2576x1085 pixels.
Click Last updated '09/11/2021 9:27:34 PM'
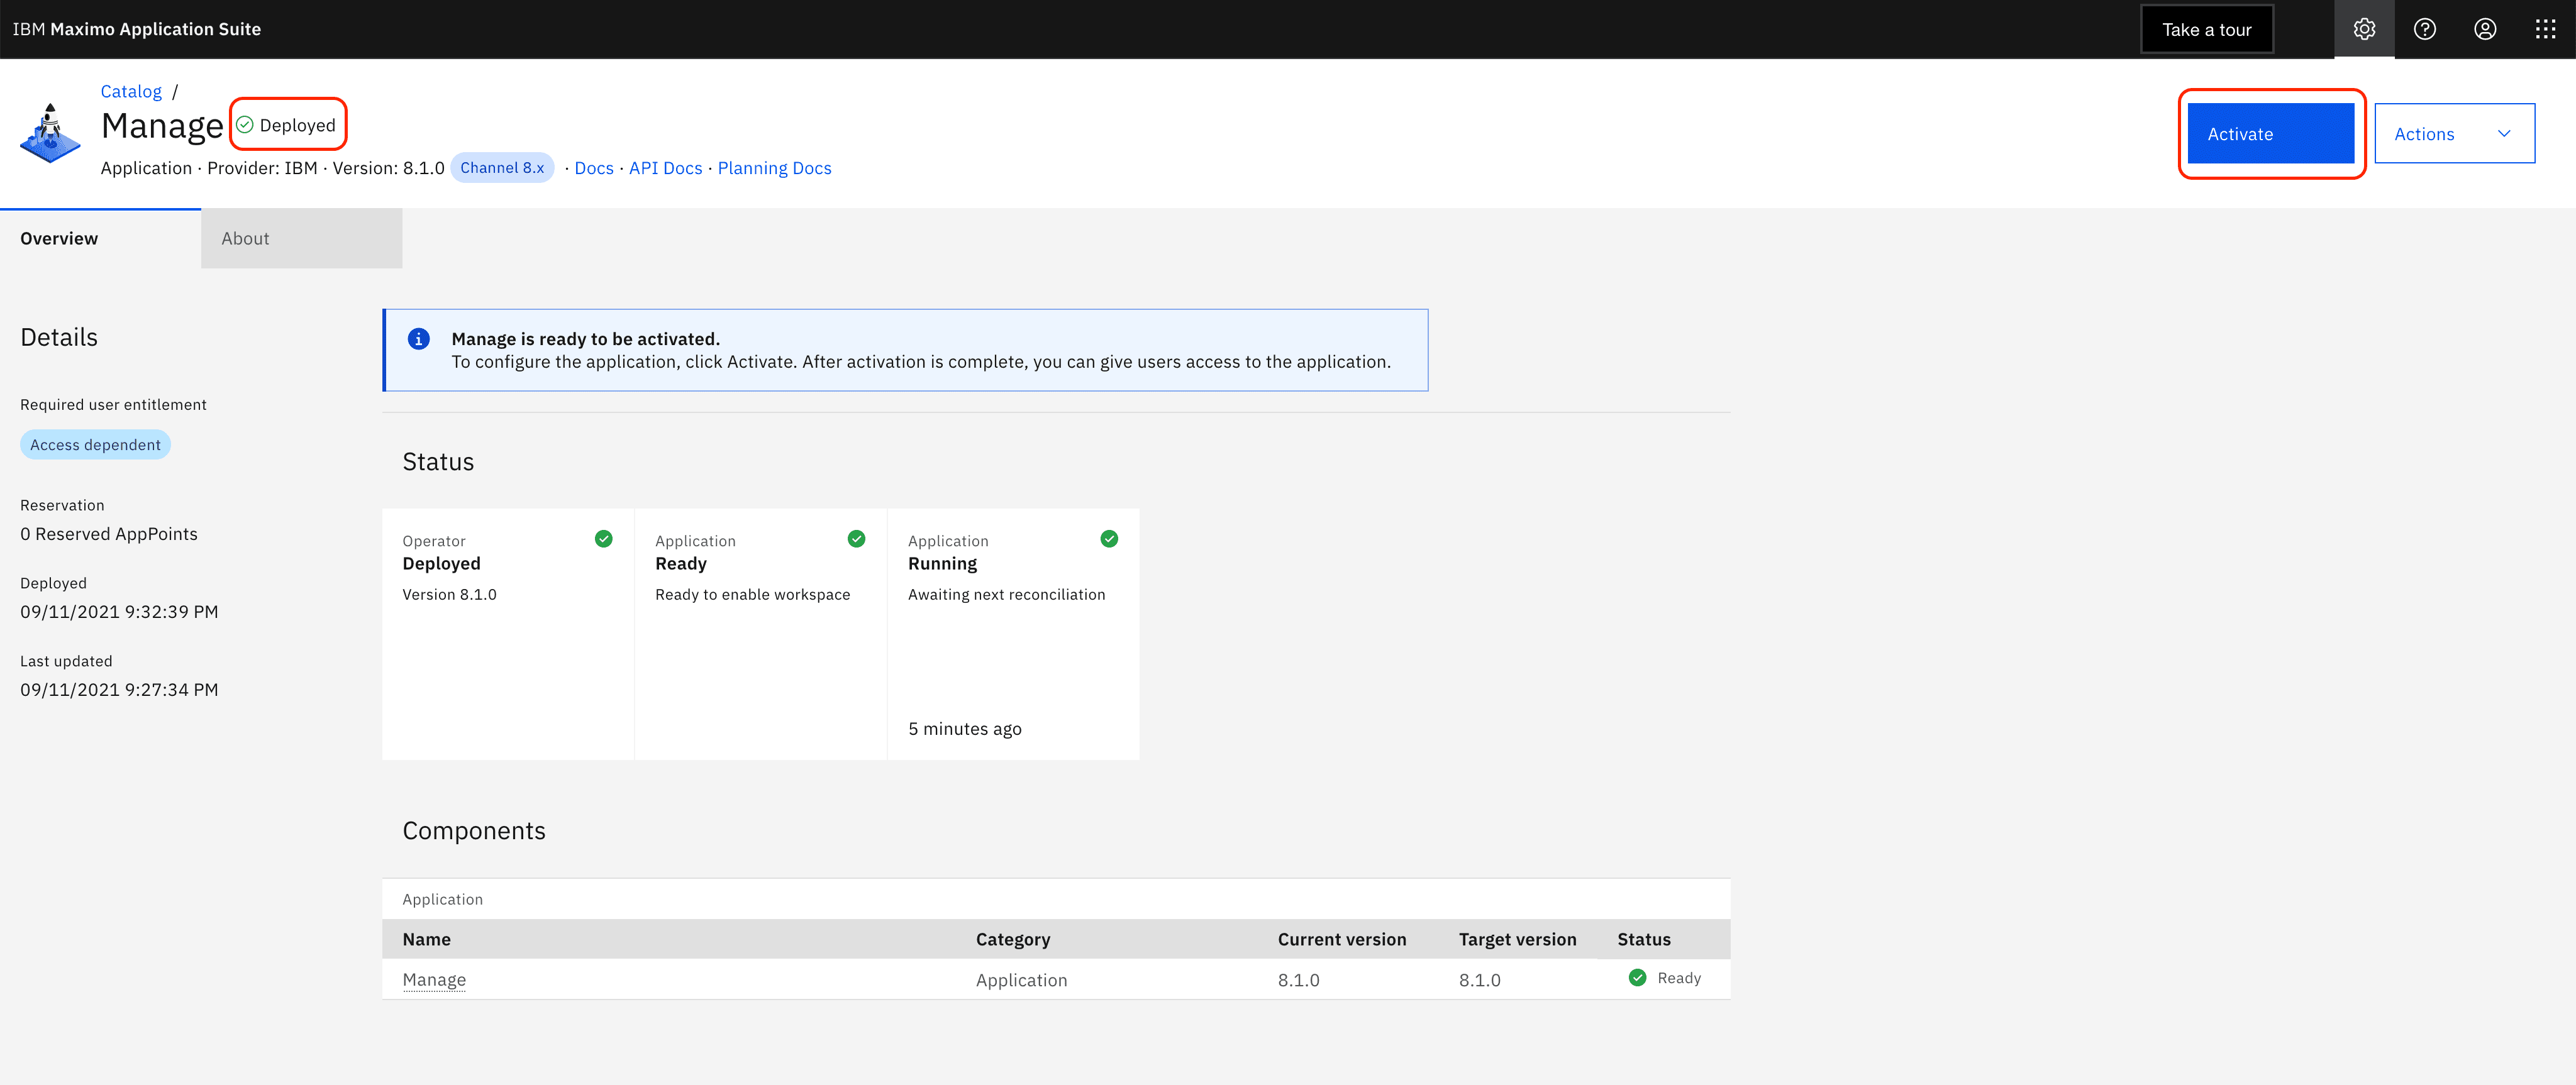[x=119, y=690]
